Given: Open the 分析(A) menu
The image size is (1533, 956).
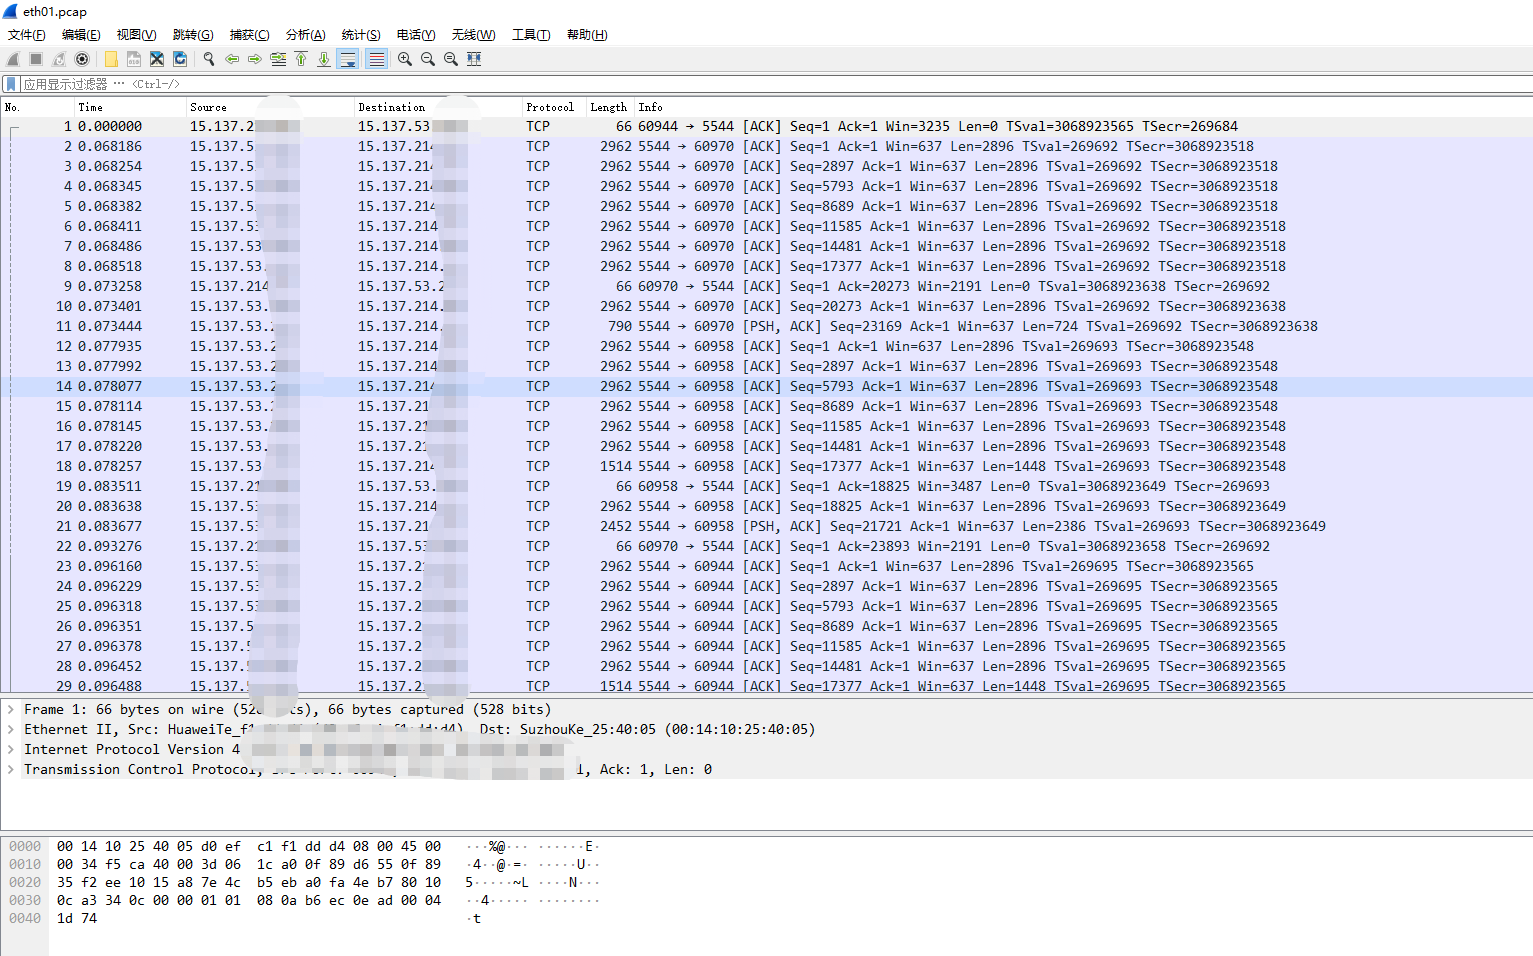Looking at the screenshot, I should point(305,35).
